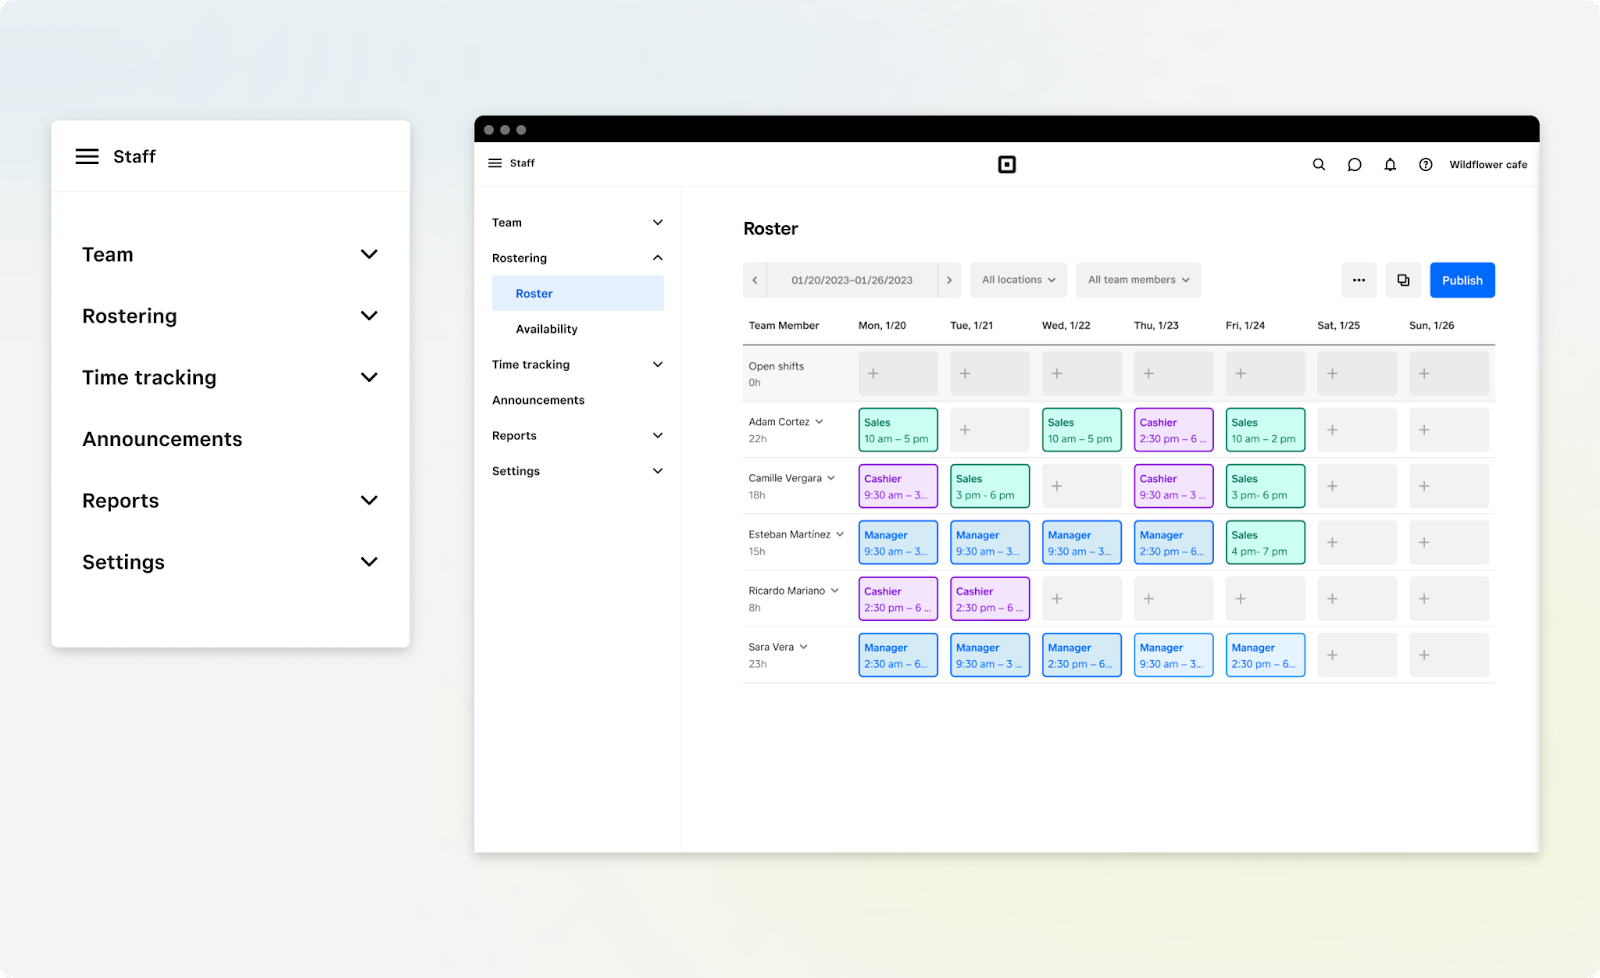Open help via the question mark icon

[1425, 164]
